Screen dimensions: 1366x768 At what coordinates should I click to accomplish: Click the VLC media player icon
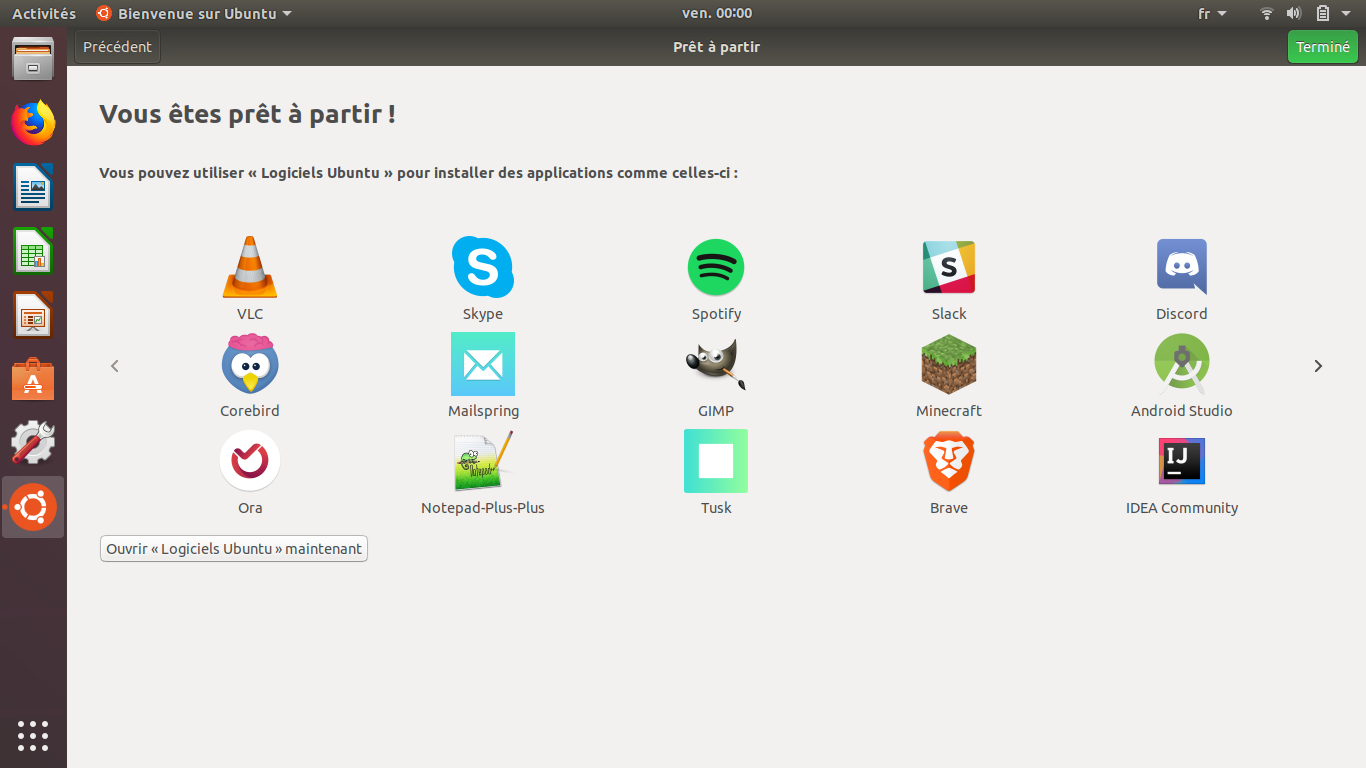[x=249, y=267]
